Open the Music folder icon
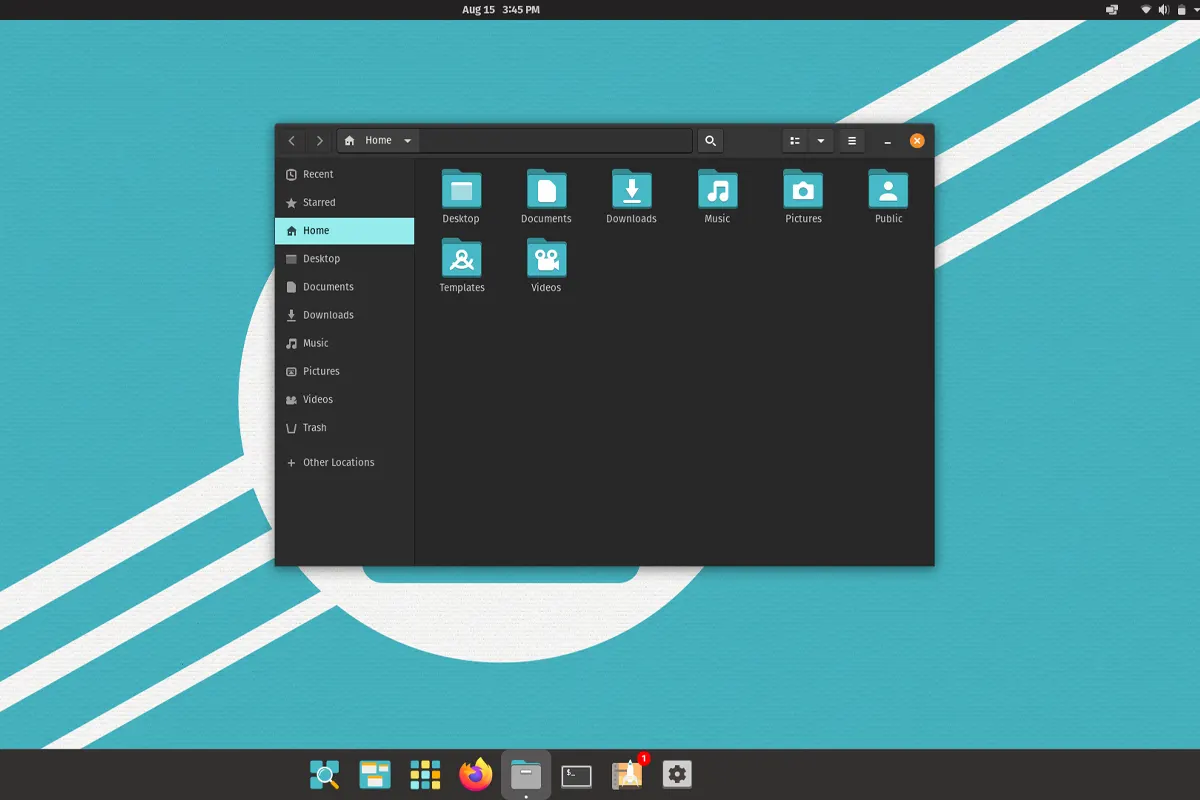 pos(717,190)
